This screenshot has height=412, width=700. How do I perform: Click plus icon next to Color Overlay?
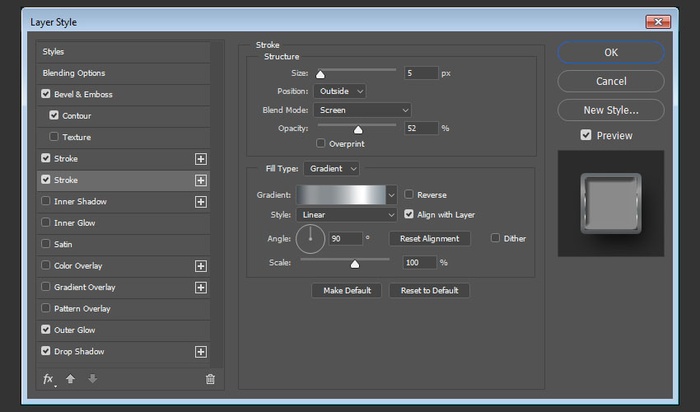pos(201,266)
